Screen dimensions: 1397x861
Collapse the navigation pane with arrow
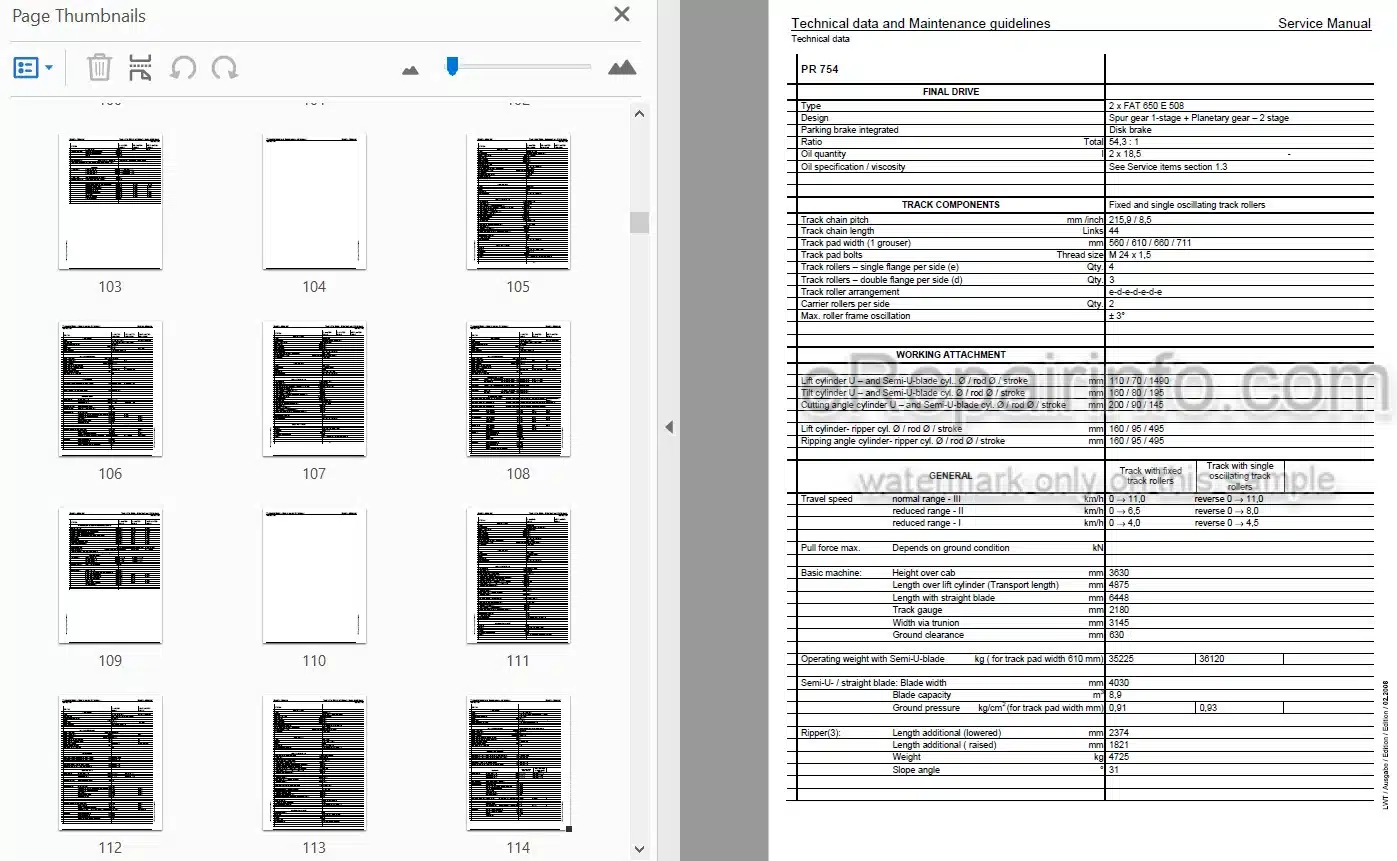point(669,427)
